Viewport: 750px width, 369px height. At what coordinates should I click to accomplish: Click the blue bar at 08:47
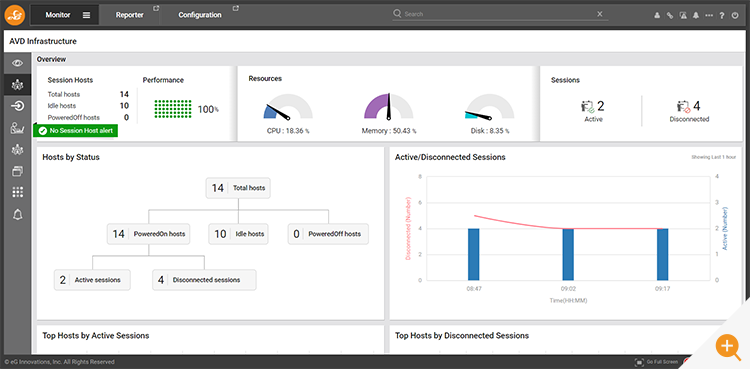[x=474, y=254]
